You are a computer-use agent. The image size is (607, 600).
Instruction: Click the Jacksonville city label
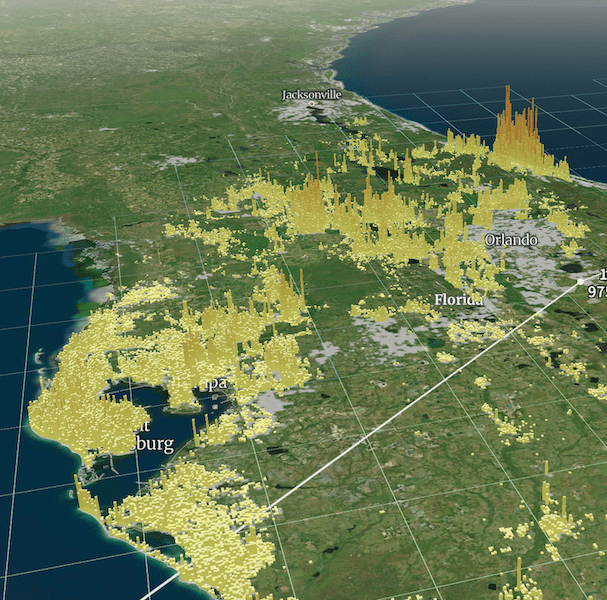pos(311,94)
